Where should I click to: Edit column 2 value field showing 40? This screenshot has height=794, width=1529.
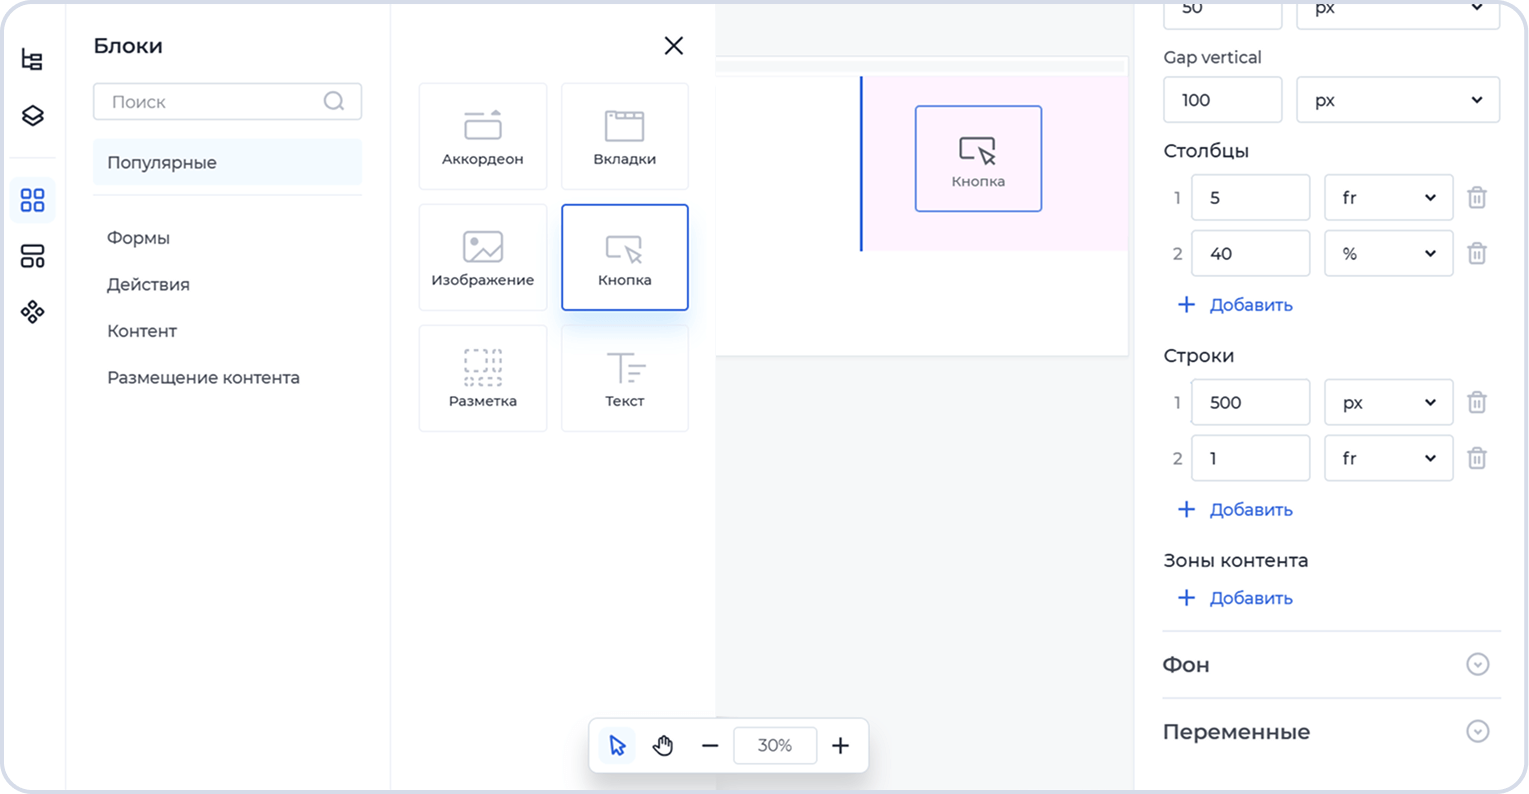click(1250, 253)
